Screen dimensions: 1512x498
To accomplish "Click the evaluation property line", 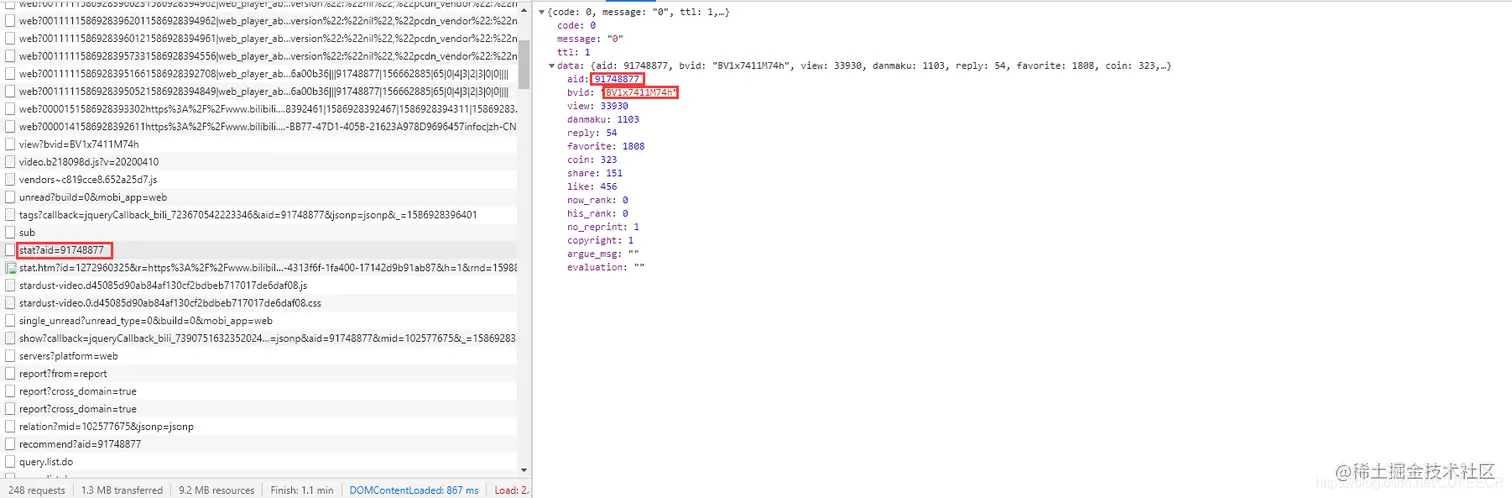I will click(606, 267).
